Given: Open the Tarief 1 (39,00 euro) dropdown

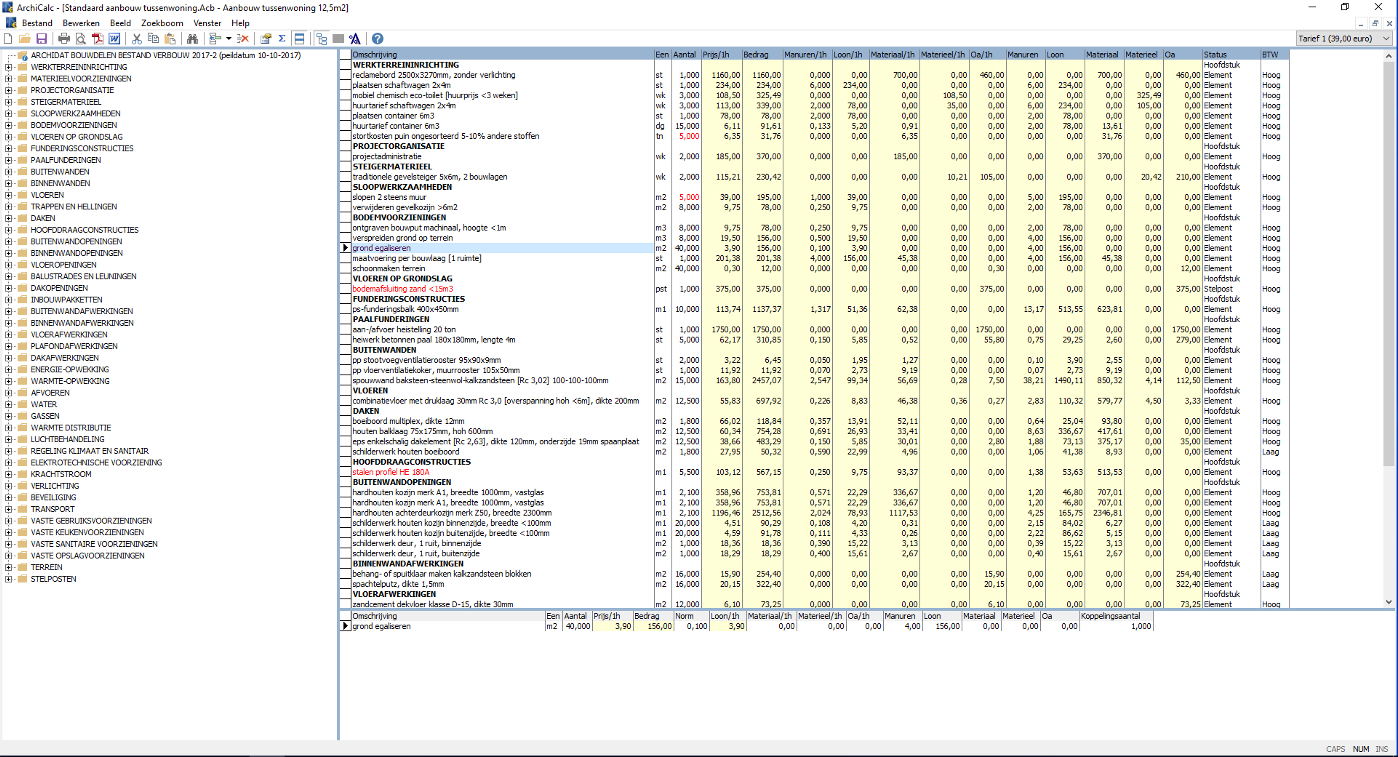Looking at the screenshot, I should click(x=1343, y=38).
